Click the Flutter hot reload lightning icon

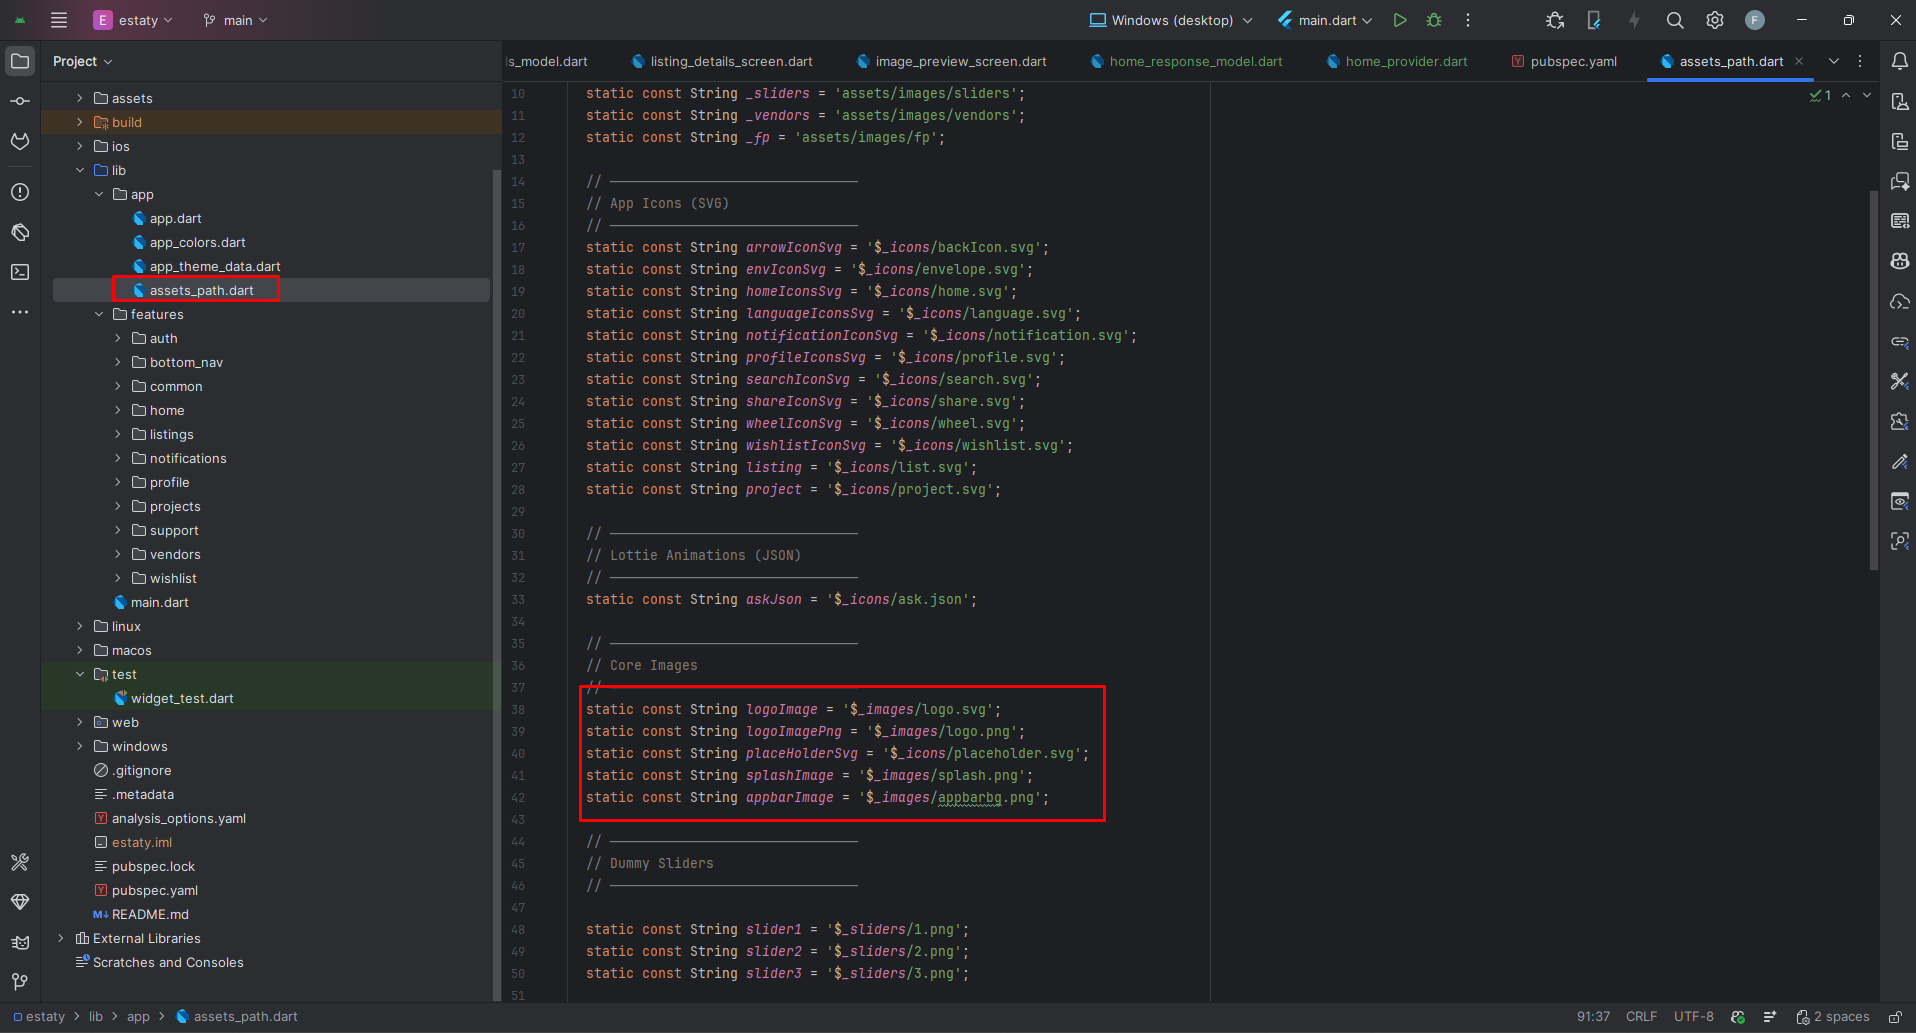tap(1634, 20)
